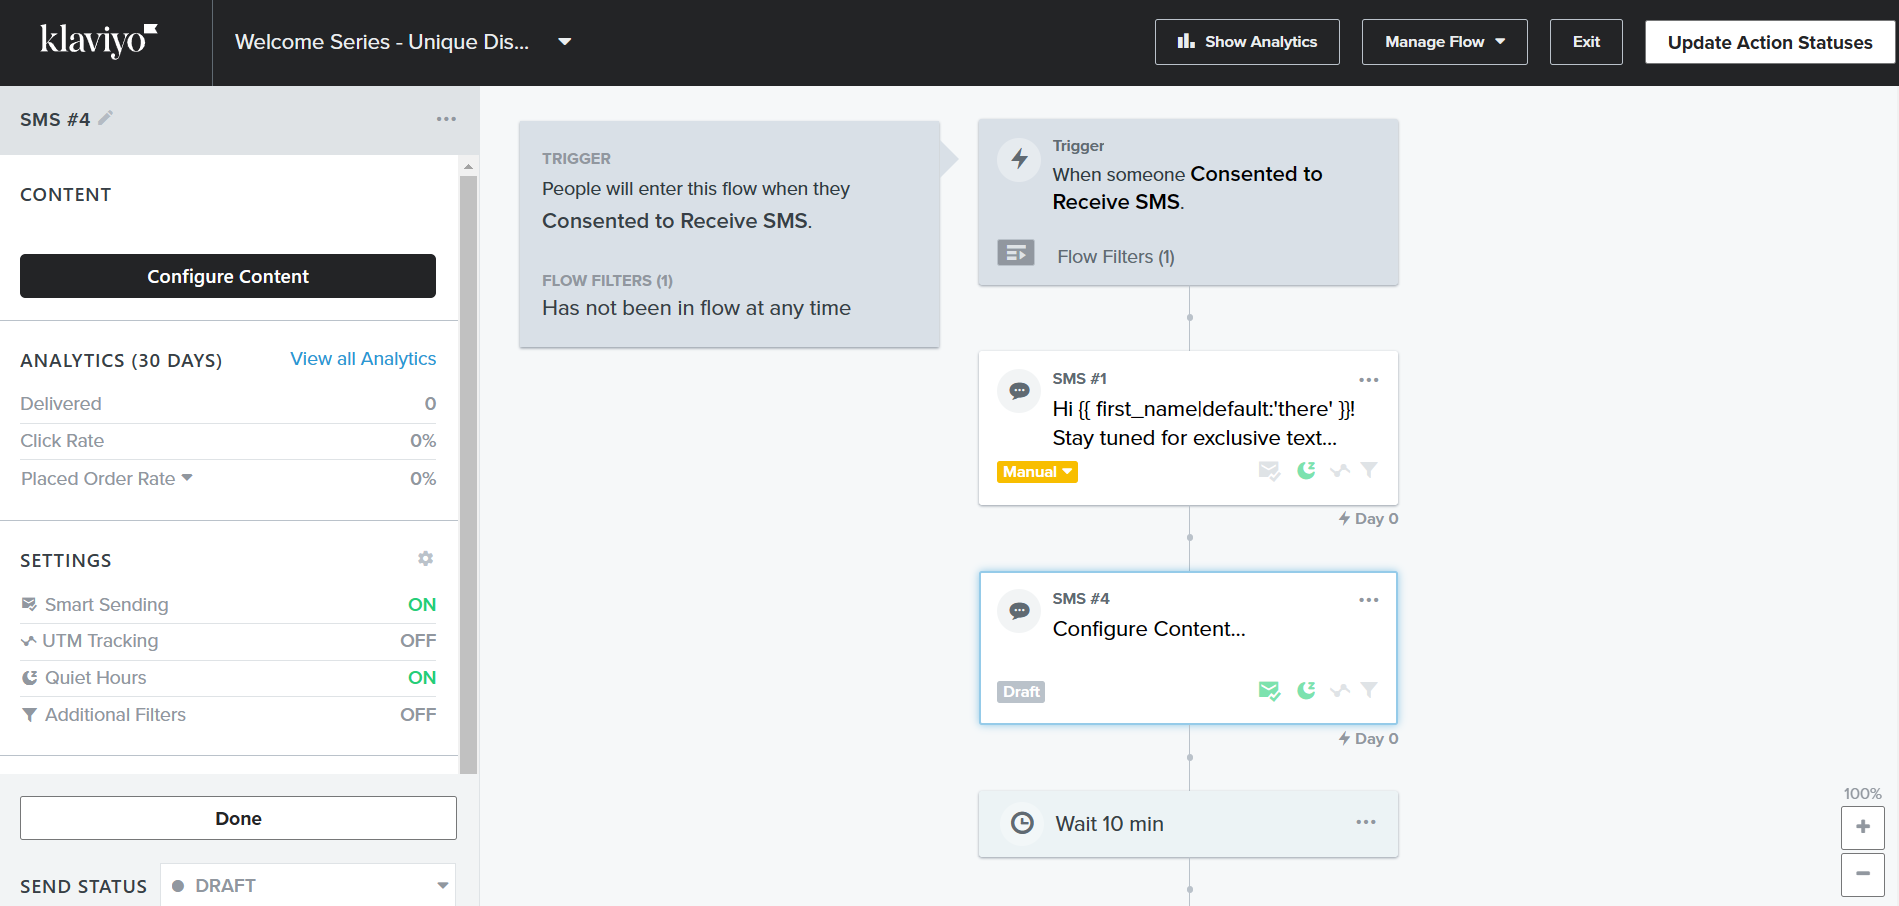Viewport: 1899px width, 906px height.
Task: Click Wait 10 min label
Action: (x=1110, y=824)
